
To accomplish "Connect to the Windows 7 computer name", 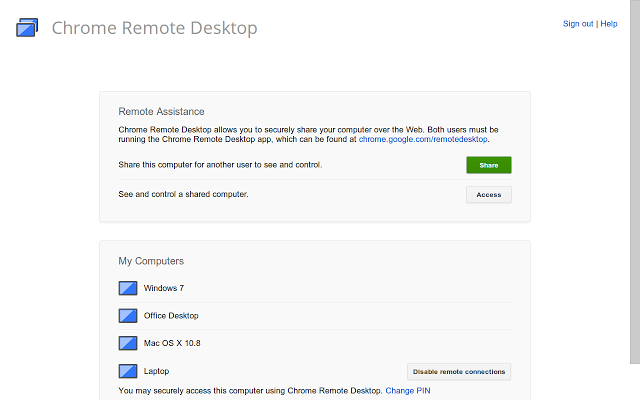I will pos(163,288).
